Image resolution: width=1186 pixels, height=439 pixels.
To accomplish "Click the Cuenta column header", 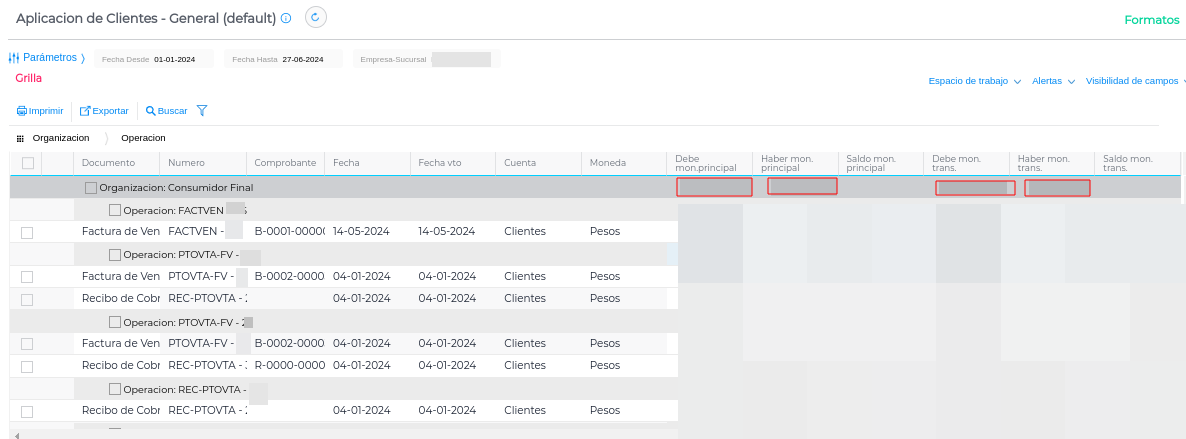I will click(x=520, y=163).
